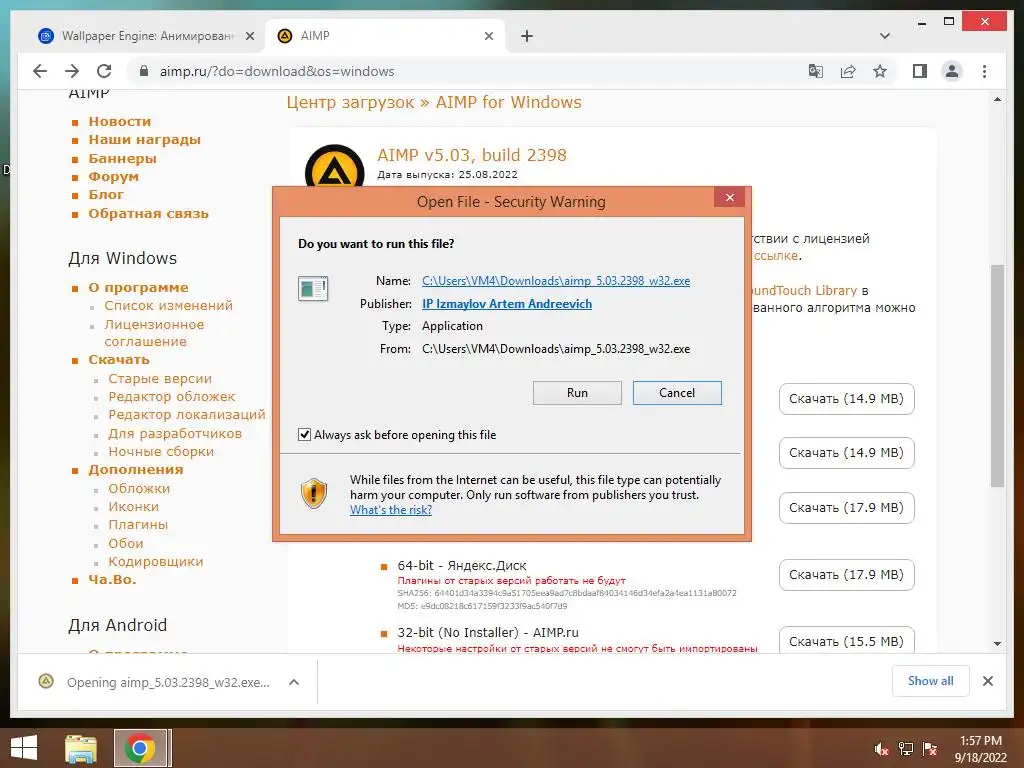Open the Плагины link
Image resolution: width=1024 pixels, height=768 pixels.
pos(138,524)
